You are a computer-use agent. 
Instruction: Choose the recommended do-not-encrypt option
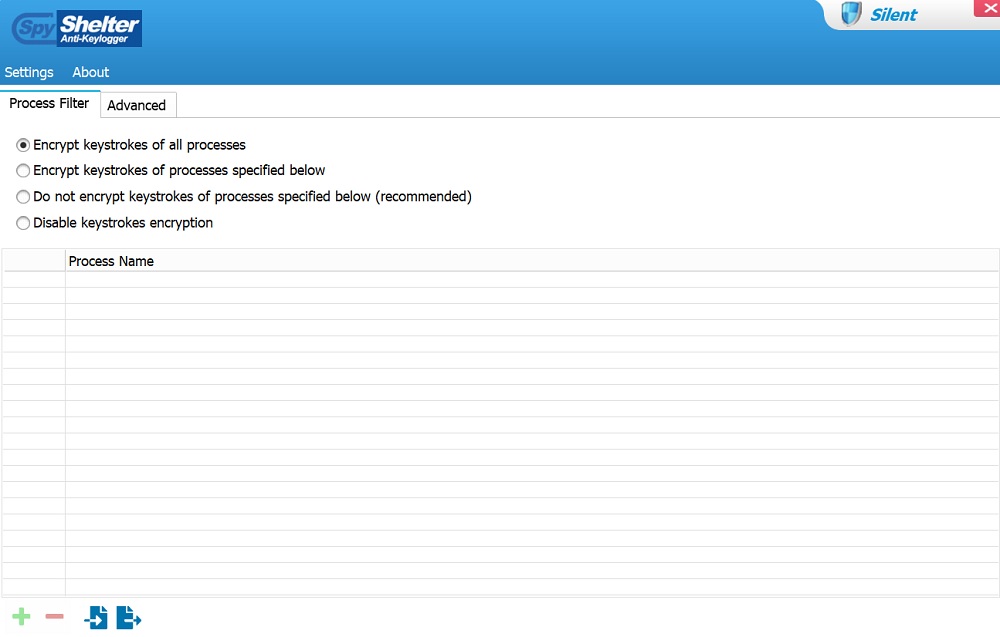(x=22, y=196)
